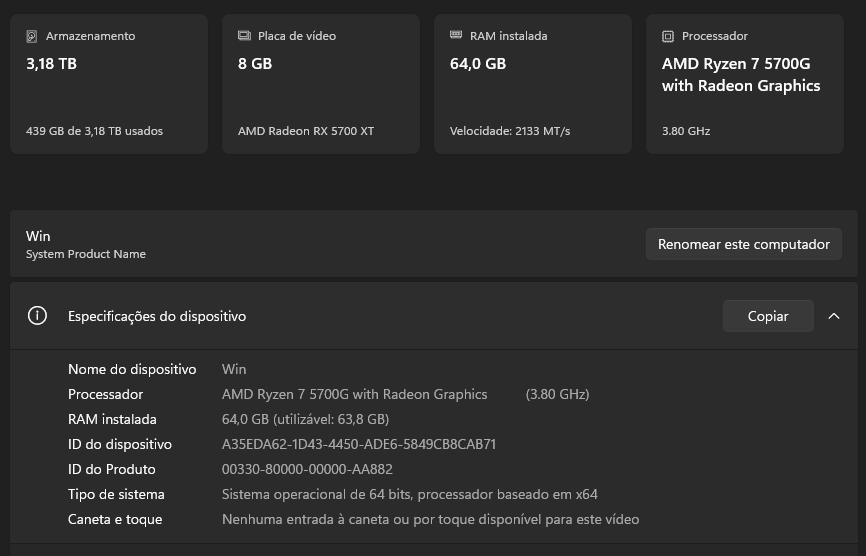Click the info icon beside Especificações do dispositivo

(x=38, y=316)
